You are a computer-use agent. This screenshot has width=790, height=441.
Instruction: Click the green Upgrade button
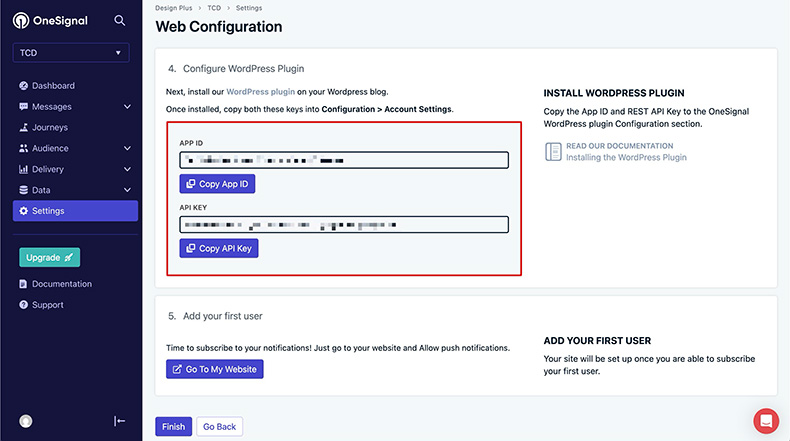49,258
